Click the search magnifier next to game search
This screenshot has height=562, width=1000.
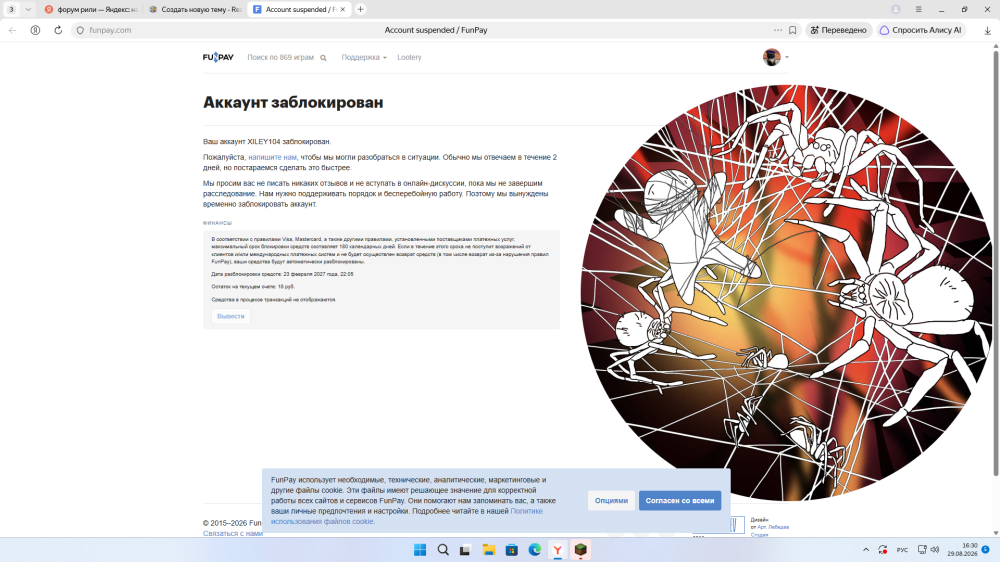[x=323, y=58]
